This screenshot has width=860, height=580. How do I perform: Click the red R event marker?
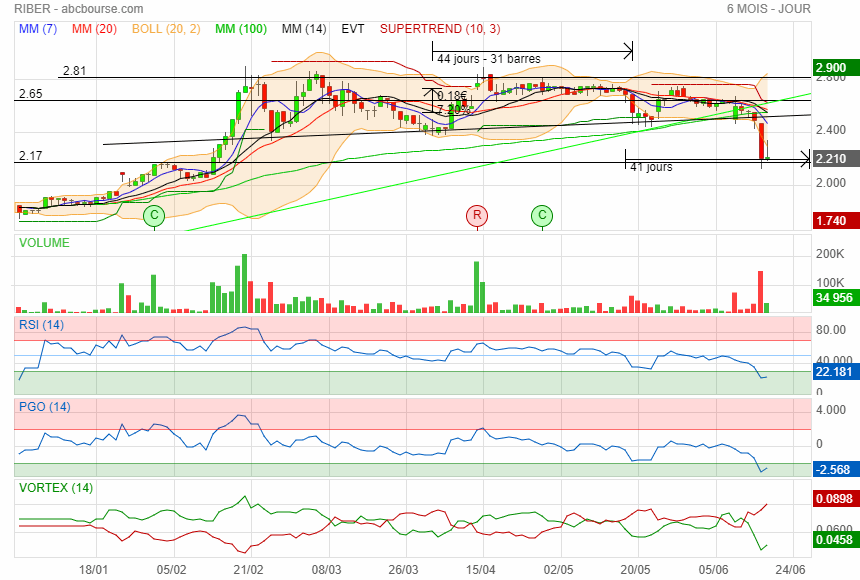[477, 216]
